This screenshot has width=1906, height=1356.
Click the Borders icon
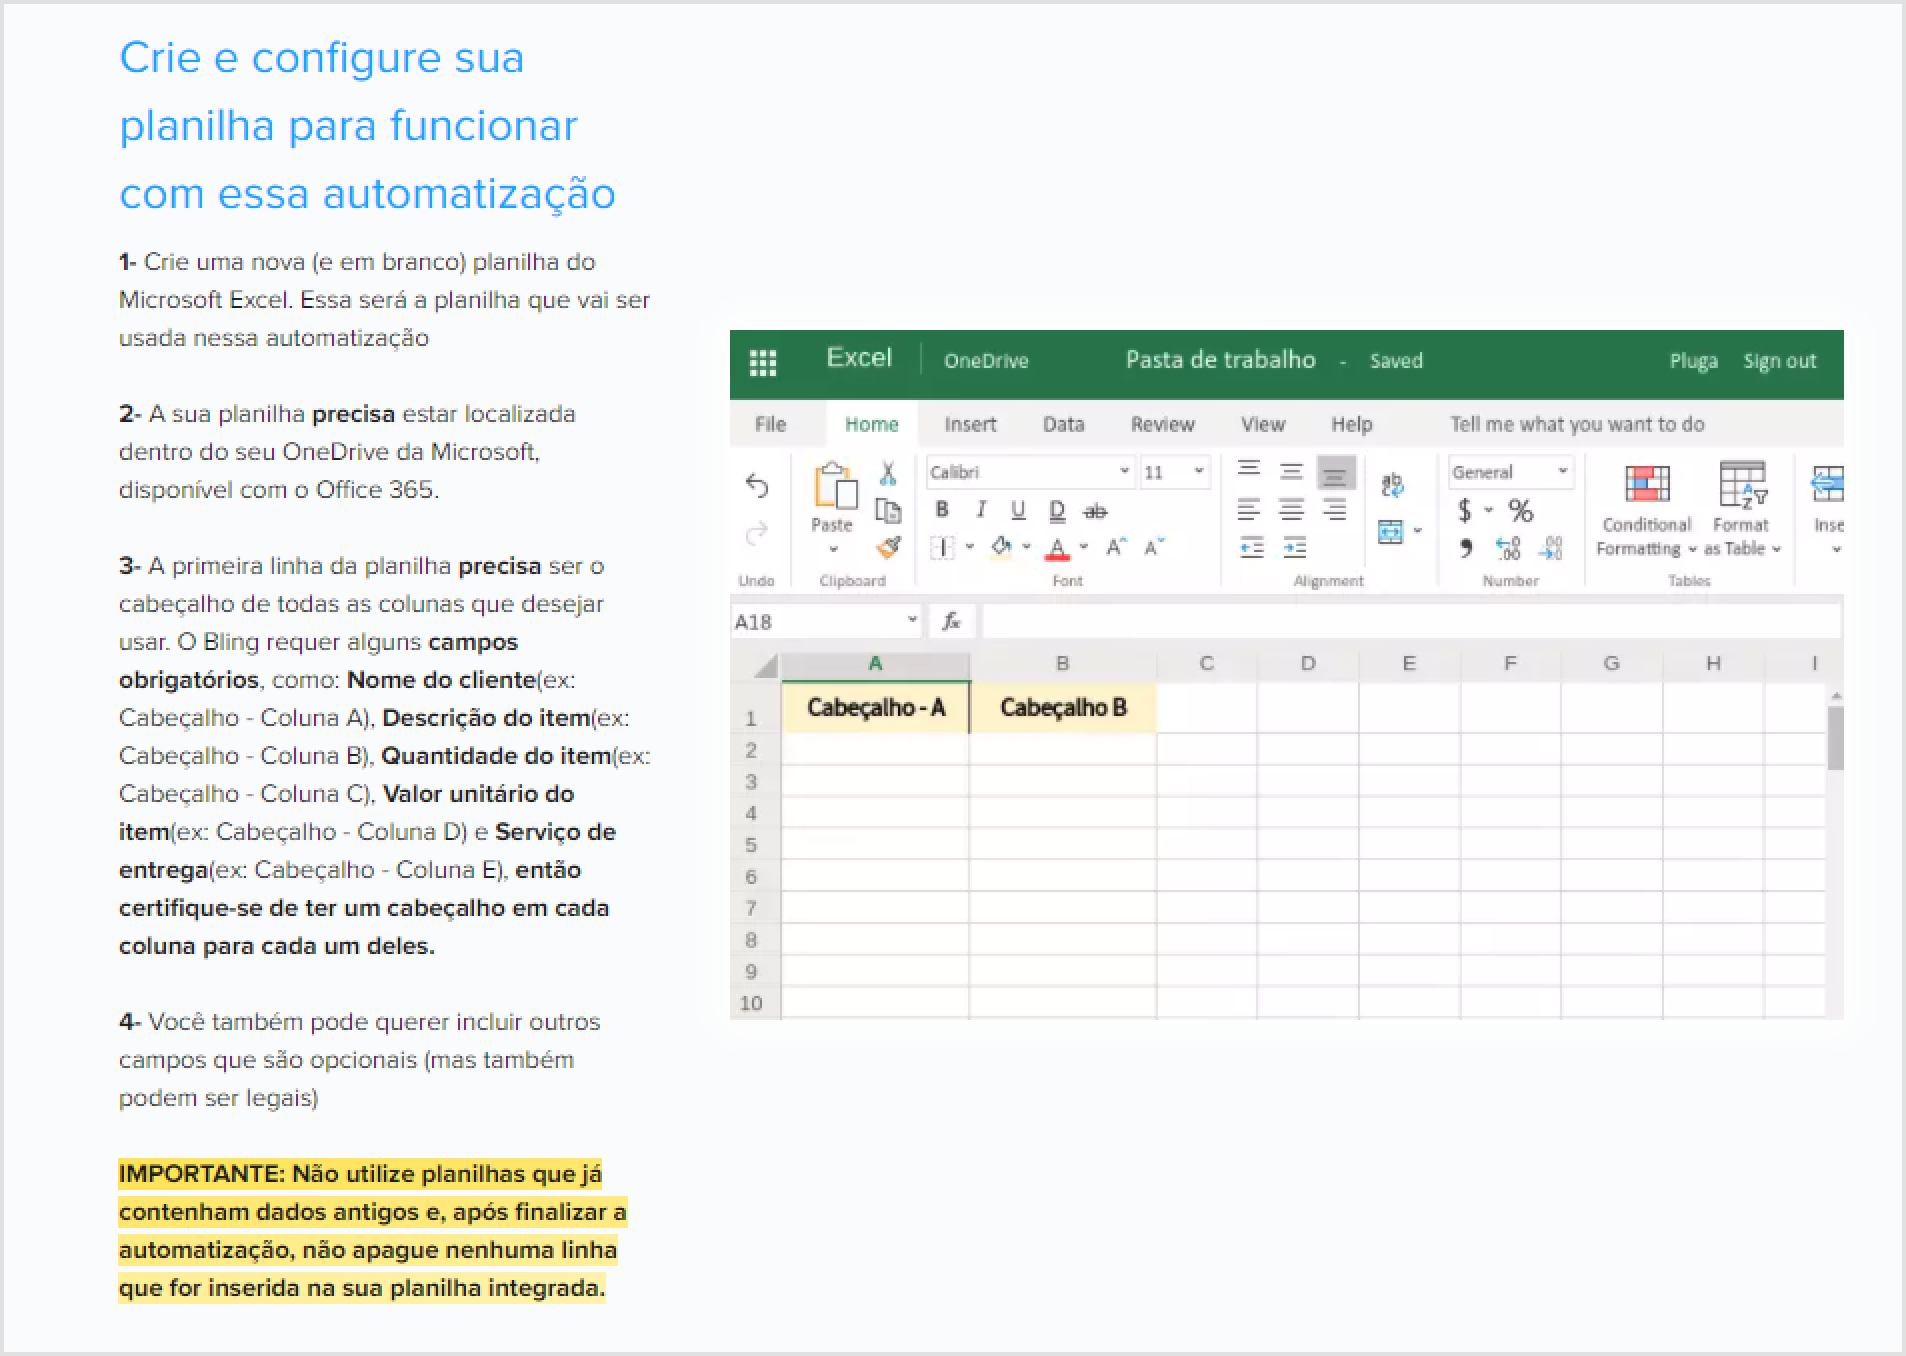click(x=942, y=547)
